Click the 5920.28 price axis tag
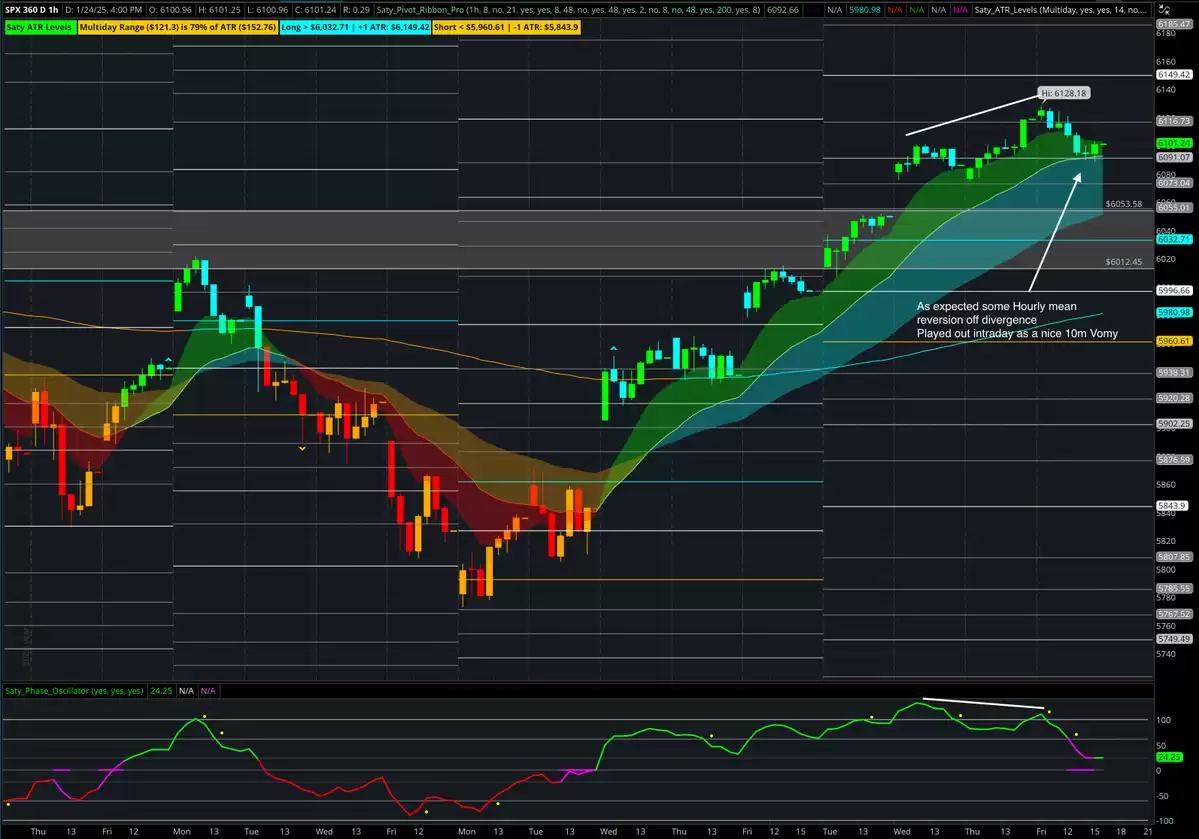1199x839 pixels. tap(1174, 398)
